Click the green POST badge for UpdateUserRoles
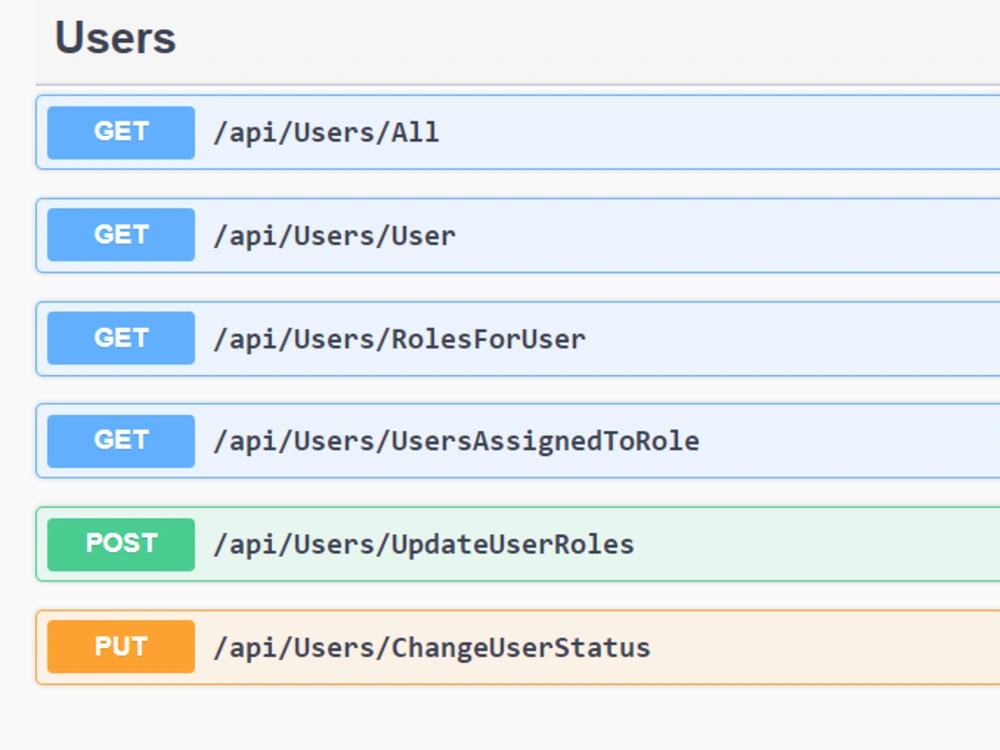The image size is (1000, 750). (x=121, y=544)
